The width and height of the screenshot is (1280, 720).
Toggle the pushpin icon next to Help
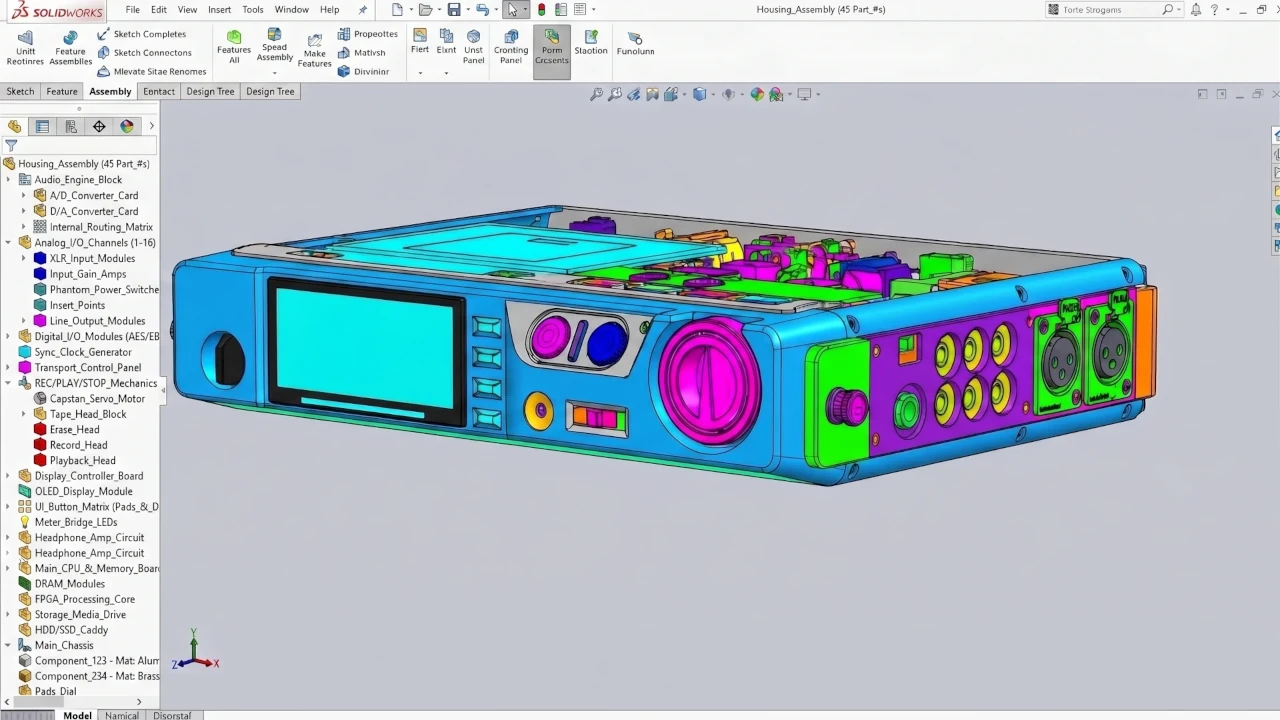click(x=362, y=10)
